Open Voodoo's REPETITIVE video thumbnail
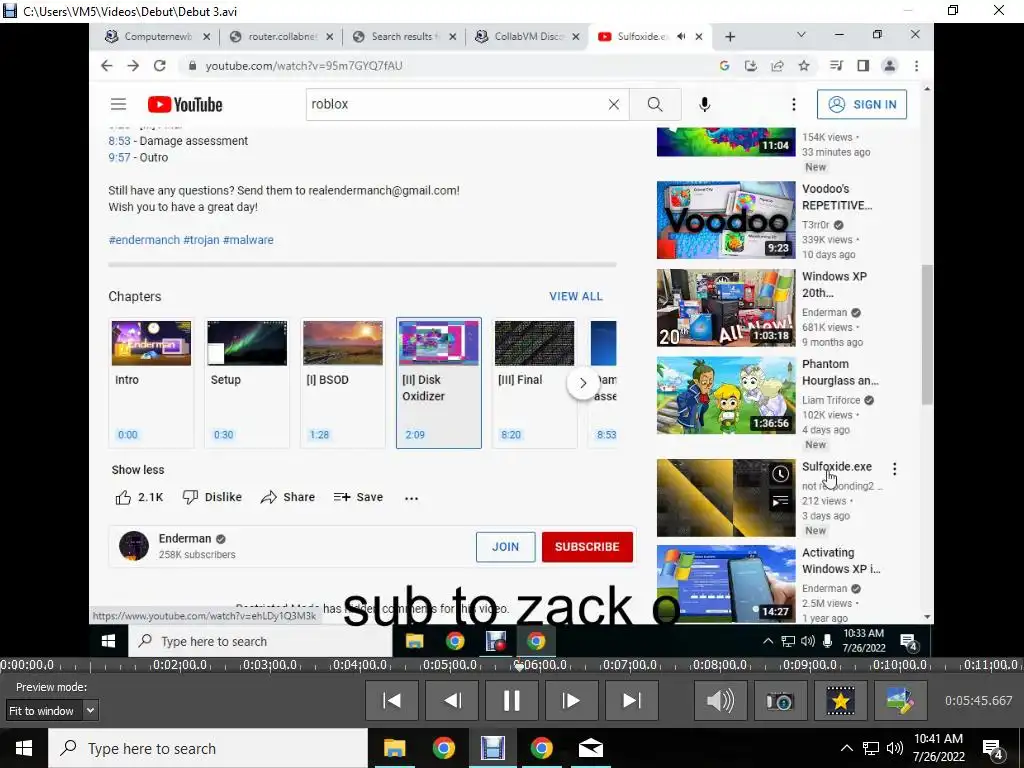This screenshot has width=1024, height=768. 726,220
